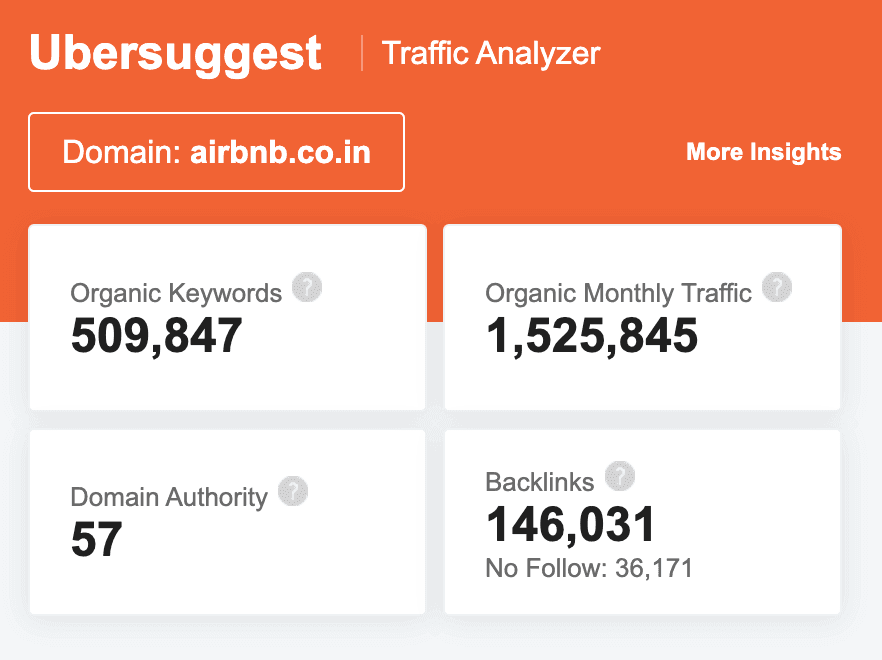
Task: Select the 146,031 backlinks number
Action: pos(570,522)
